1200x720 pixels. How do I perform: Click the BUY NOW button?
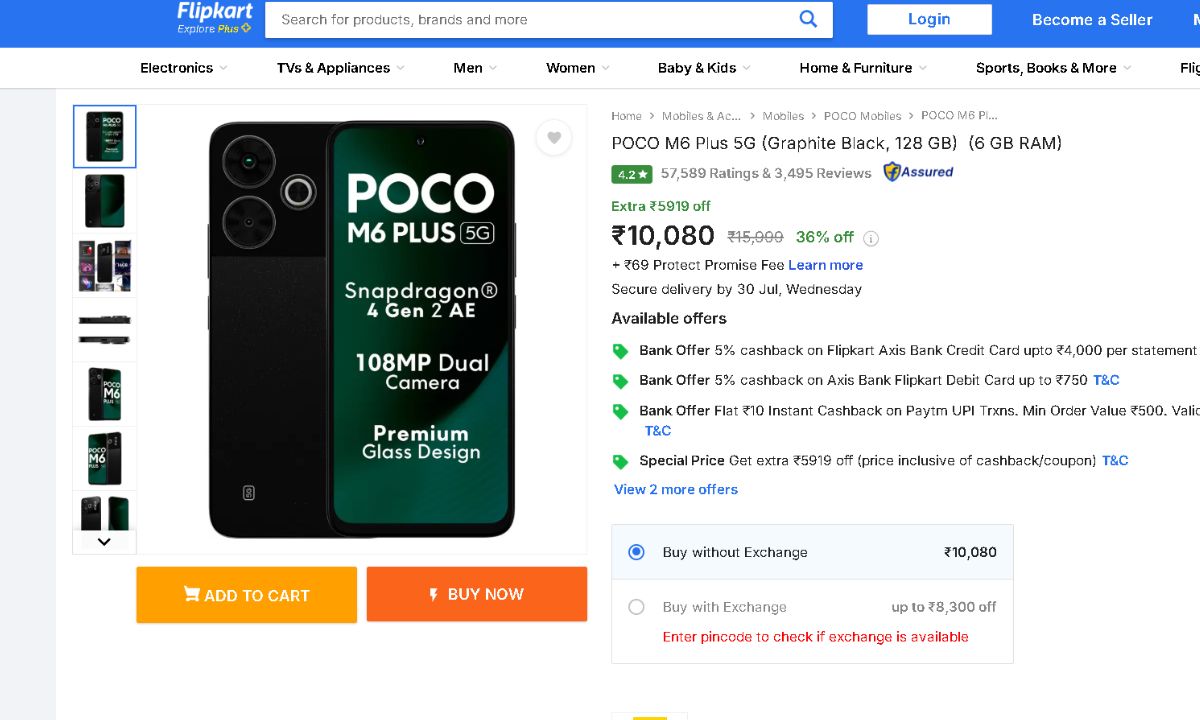point(476,594)
